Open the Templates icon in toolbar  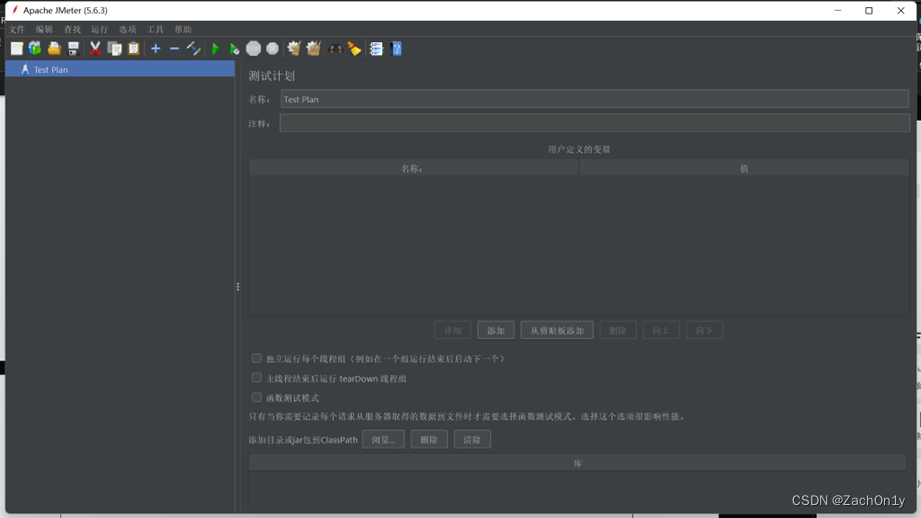35,49
